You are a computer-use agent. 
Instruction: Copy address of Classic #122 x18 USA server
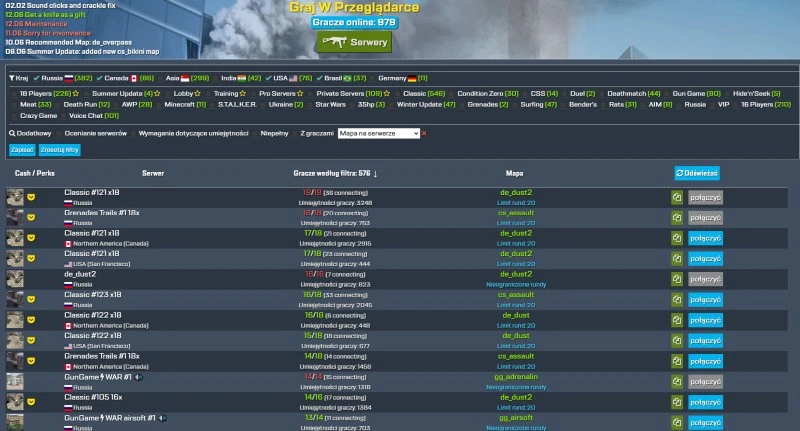(677, 341)
